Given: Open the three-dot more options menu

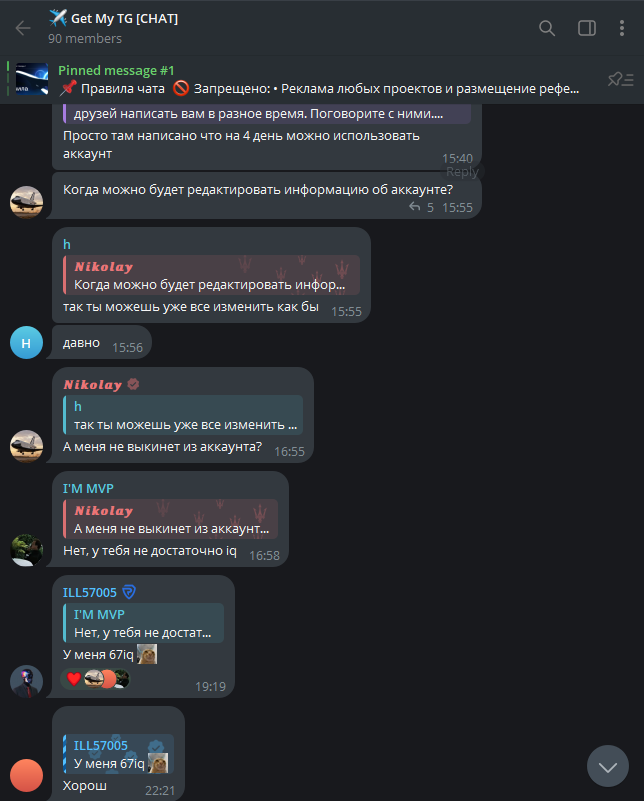Looking at the screenshot, I should (x=622, y=28).
